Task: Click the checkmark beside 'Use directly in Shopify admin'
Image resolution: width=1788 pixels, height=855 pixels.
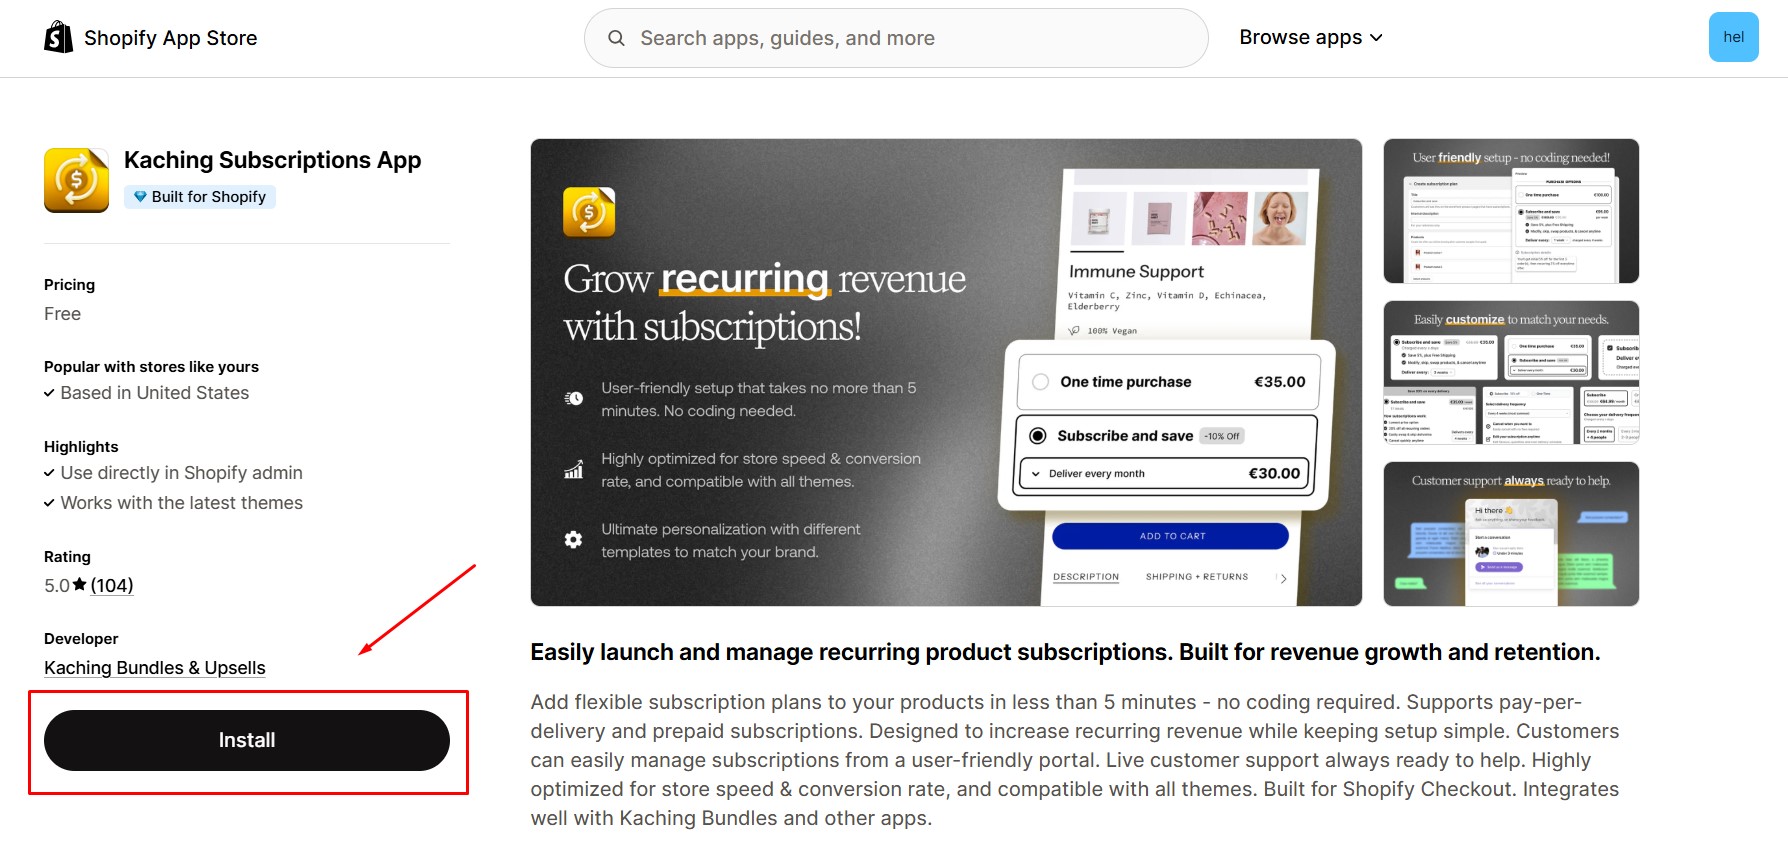Action: (x=49, y=473)
